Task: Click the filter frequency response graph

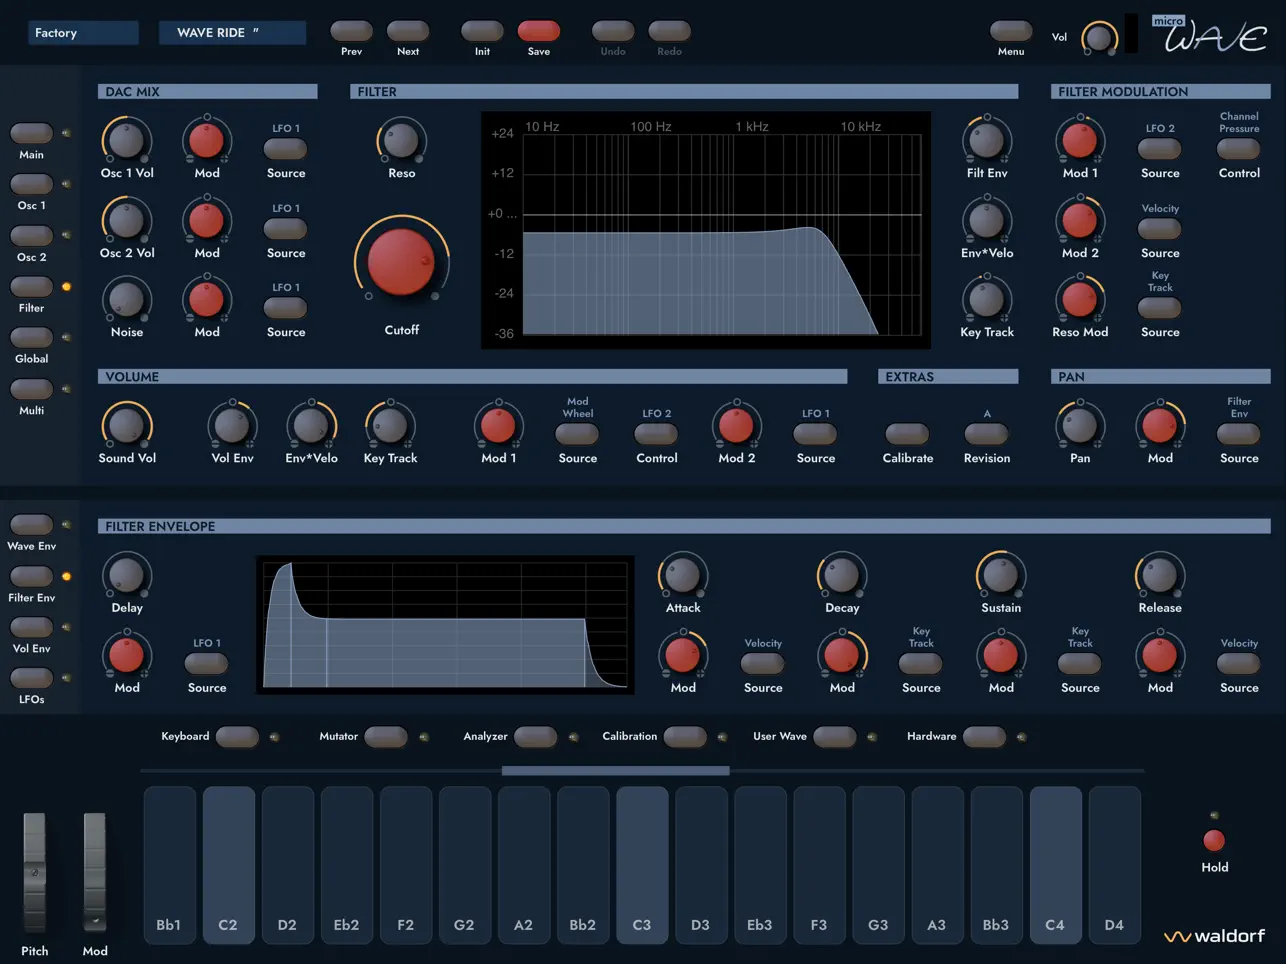Action: pyautogui.click(x=706, y=230)
